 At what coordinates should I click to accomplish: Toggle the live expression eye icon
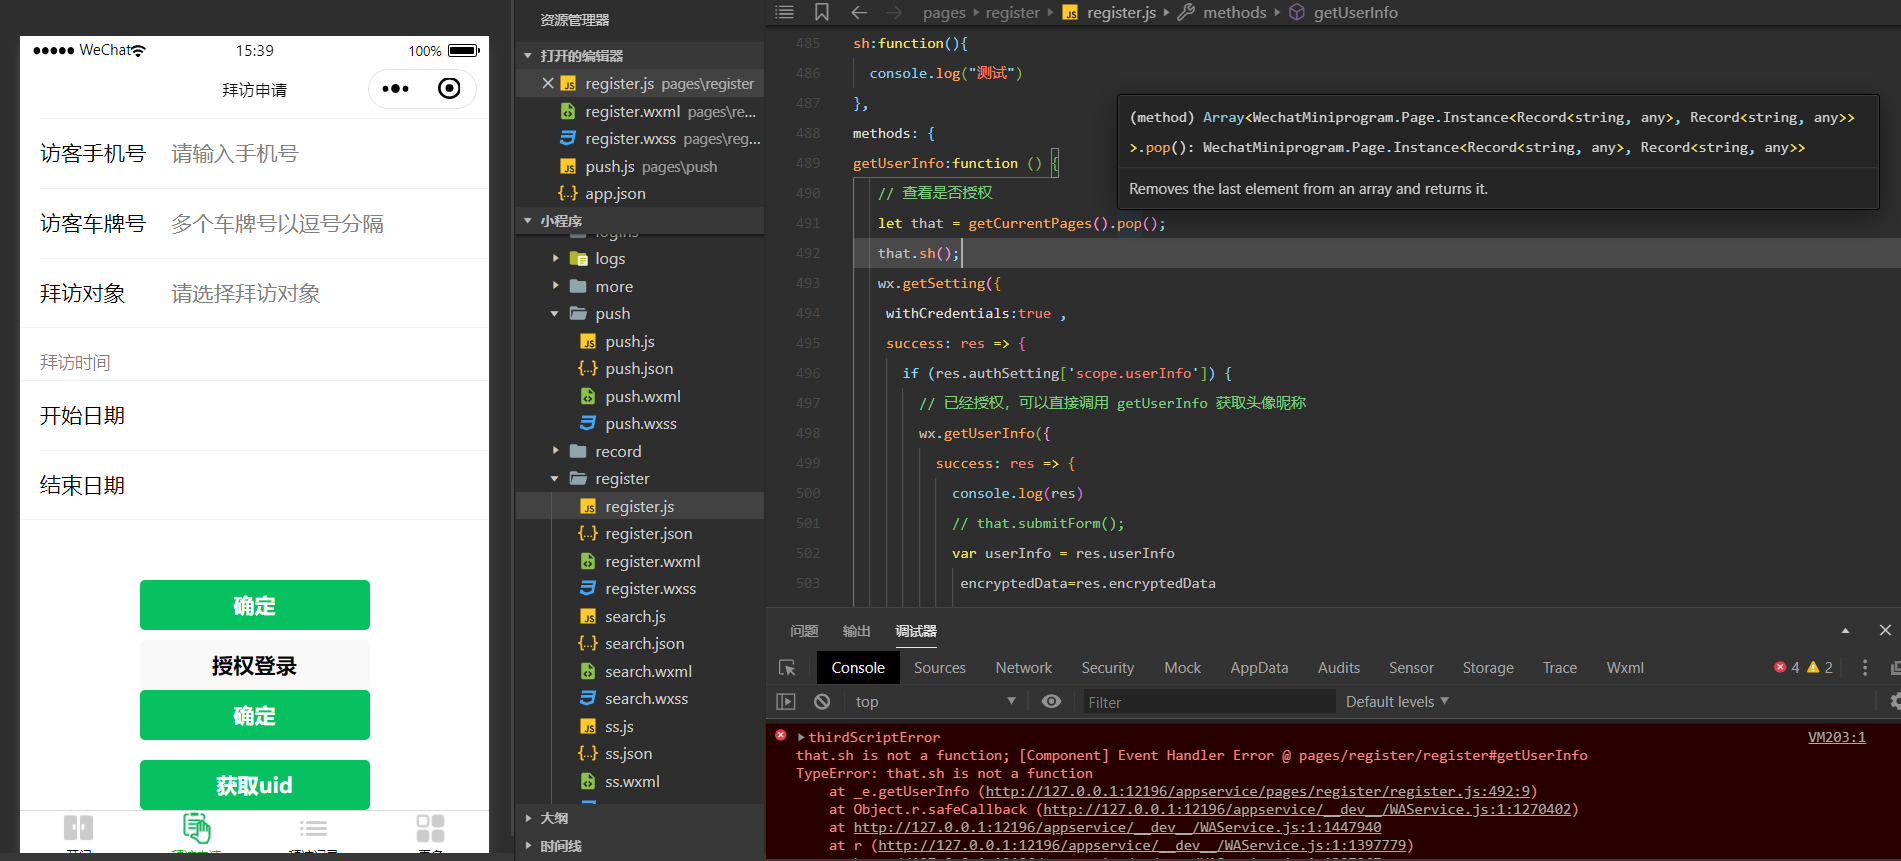pyautogui.click(x=1051, y=702)
